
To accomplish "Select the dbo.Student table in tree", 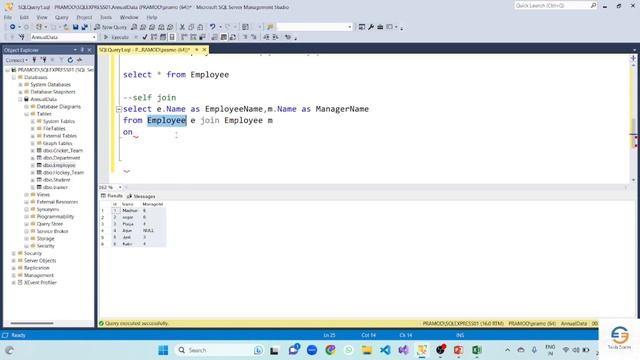I will click(56, 180).
